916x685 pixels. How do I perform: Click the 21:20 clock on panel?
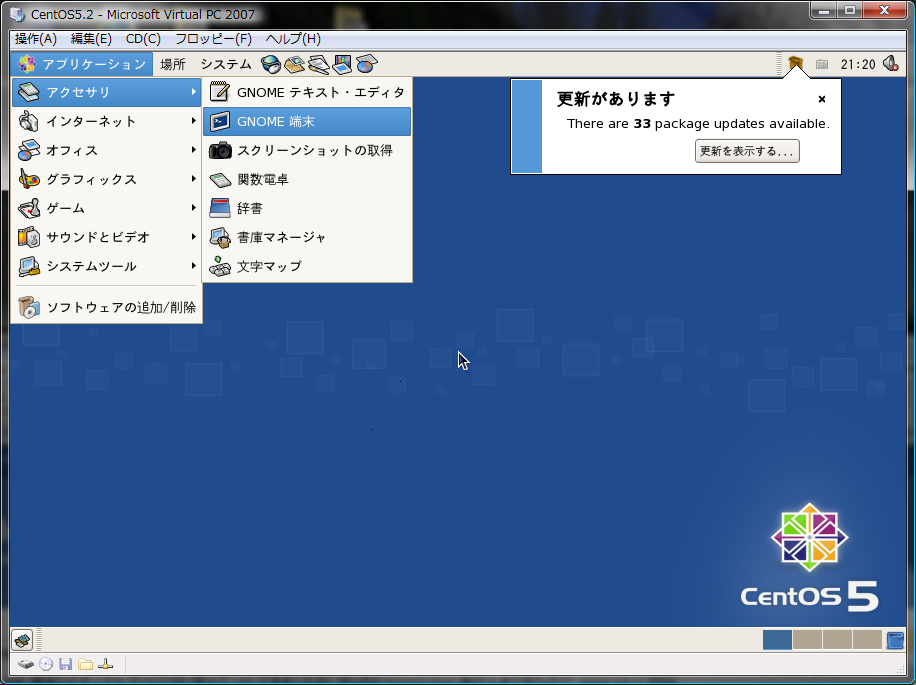(x=858, y=64)
